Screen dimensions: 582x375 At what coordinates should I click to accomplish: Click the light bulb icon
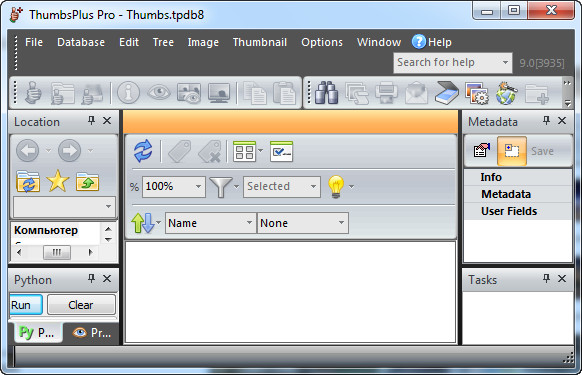[x=336, y=186]
